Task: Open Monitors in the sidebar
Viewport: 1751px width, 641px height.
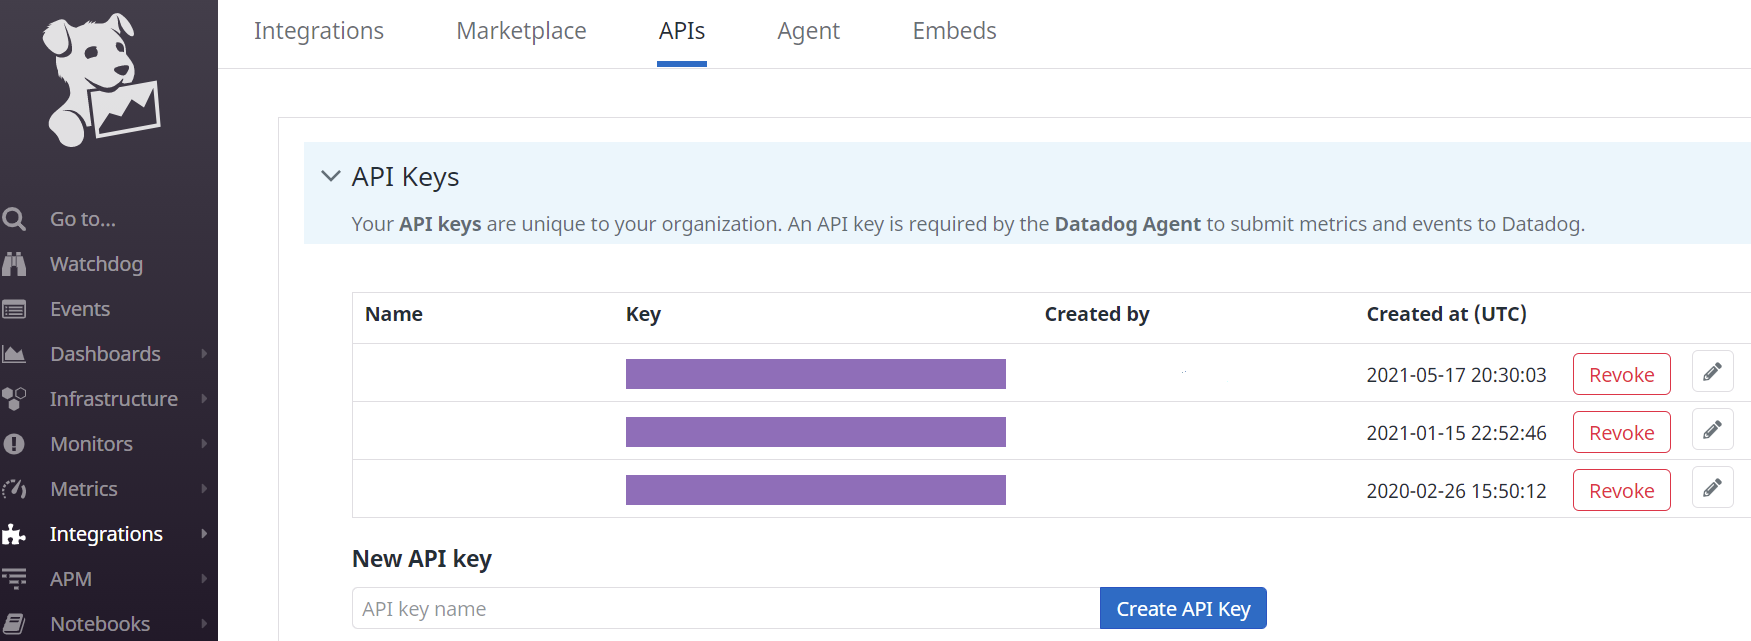Action: coord(91,444)
